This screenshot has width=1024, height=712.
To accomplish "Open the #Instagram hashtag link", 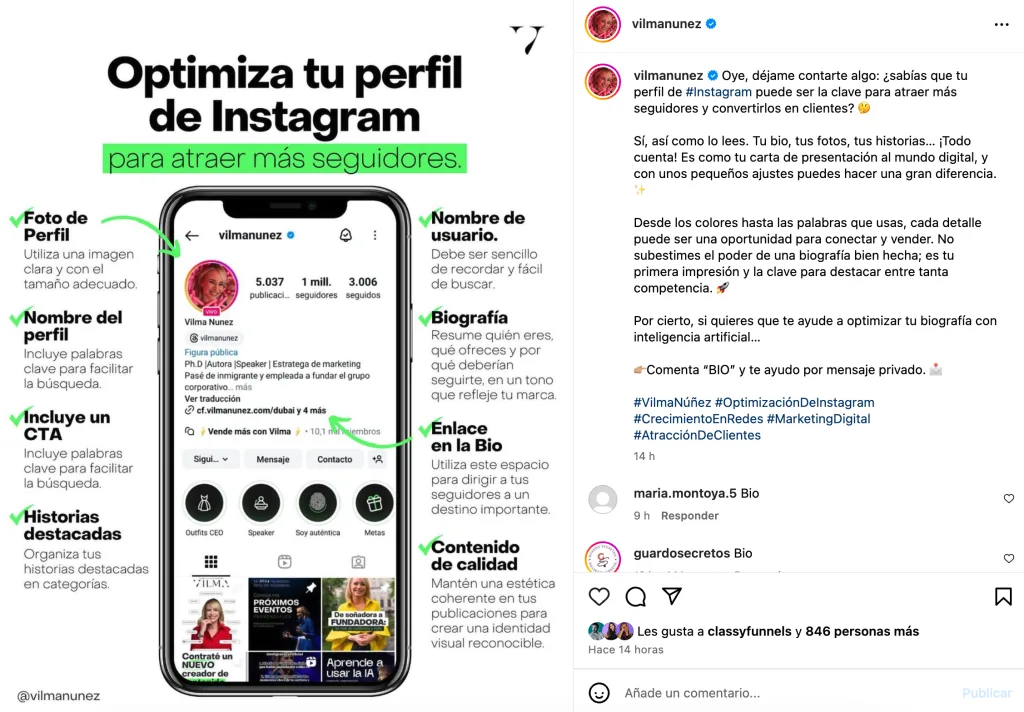I will point(718,92).
